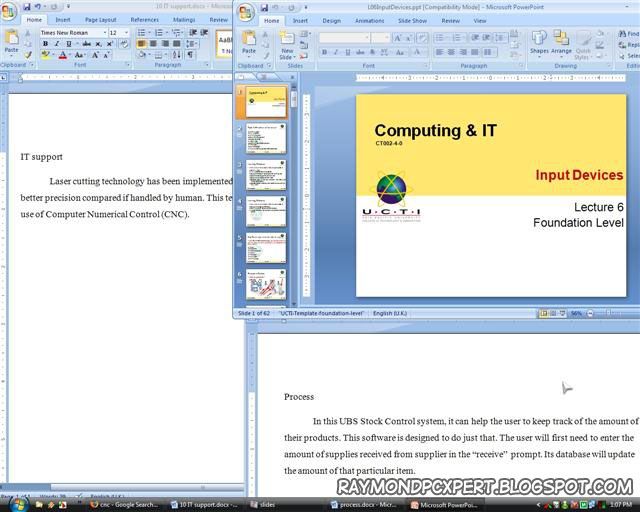The image size is (640, 512).
Task: Switch to Page Layout tab in Word
Action: [x=100, y=20]
